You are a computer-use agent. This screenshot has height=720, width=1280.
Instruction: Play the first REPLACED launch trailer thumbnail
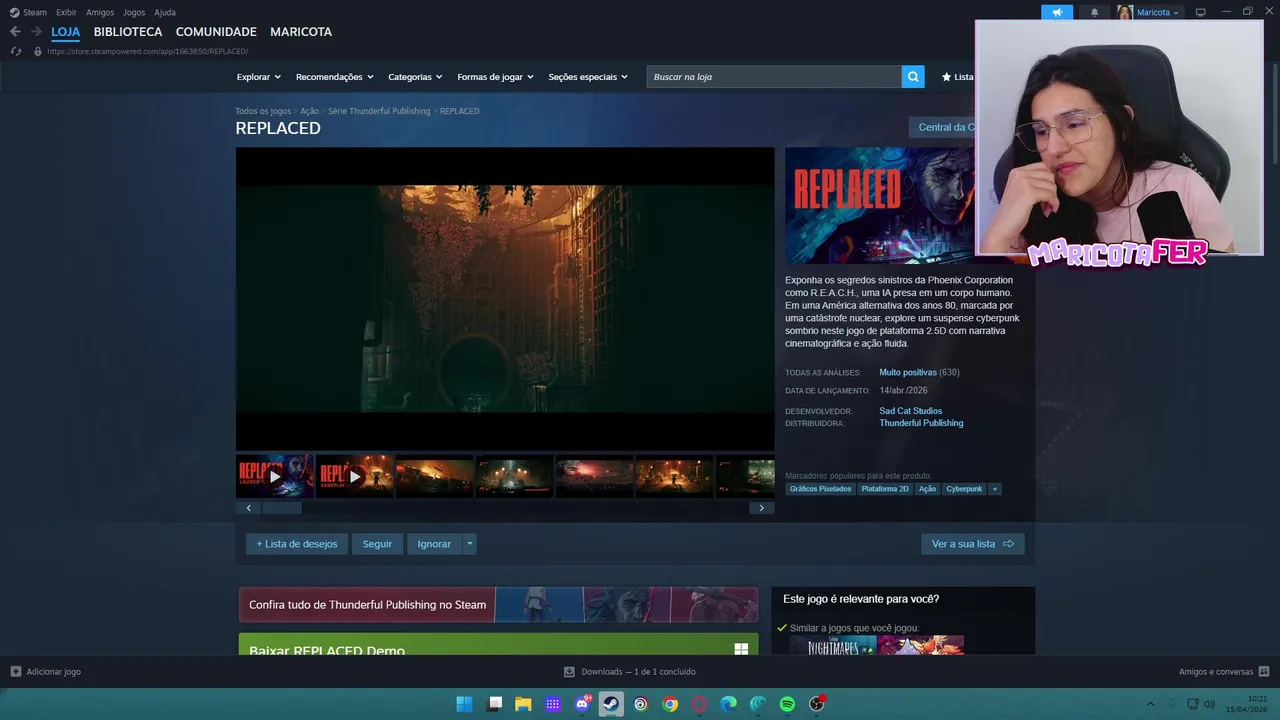(275, 476)
